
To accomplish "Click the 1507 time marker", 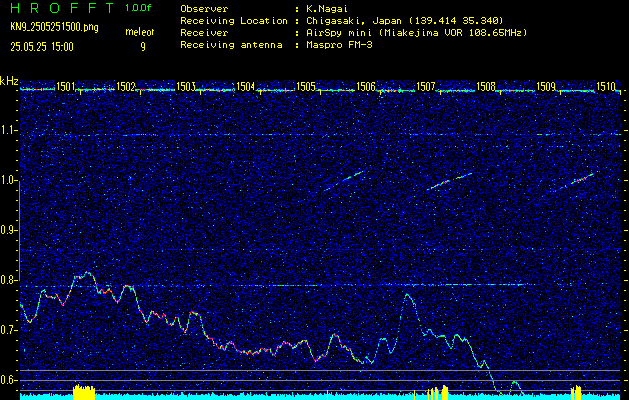I will 426,86.
